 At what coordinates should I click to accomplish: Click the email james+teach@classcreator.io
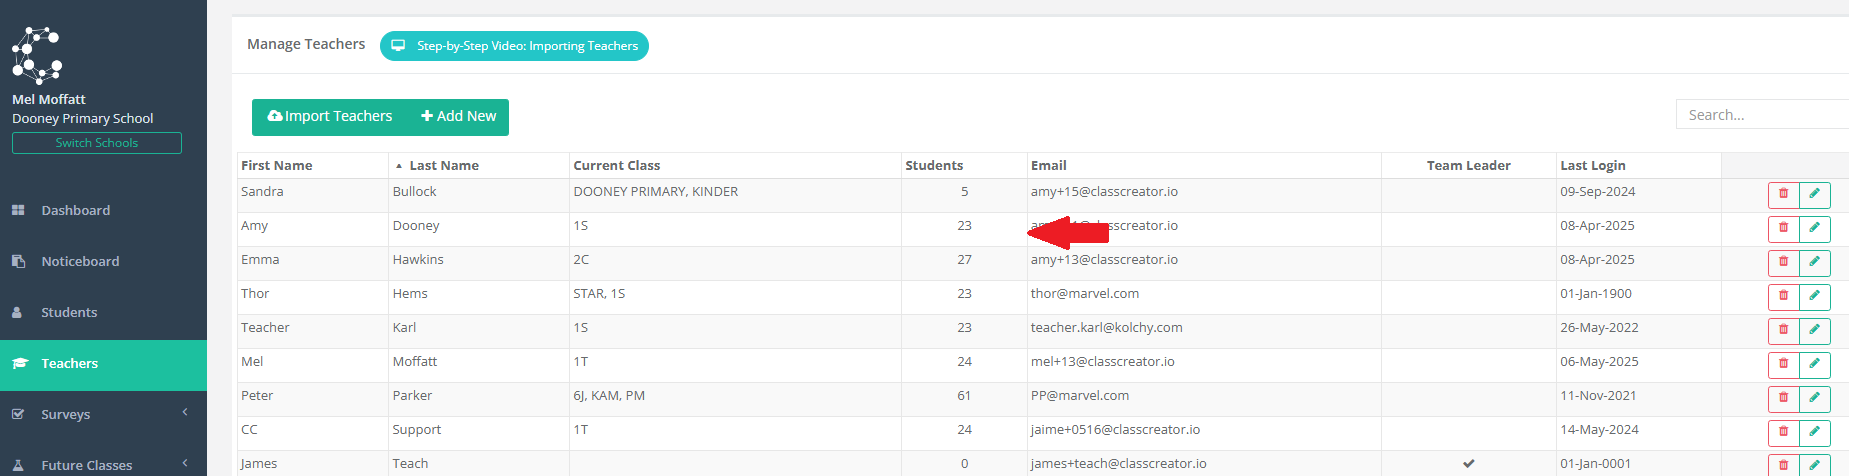point(1119,463)
